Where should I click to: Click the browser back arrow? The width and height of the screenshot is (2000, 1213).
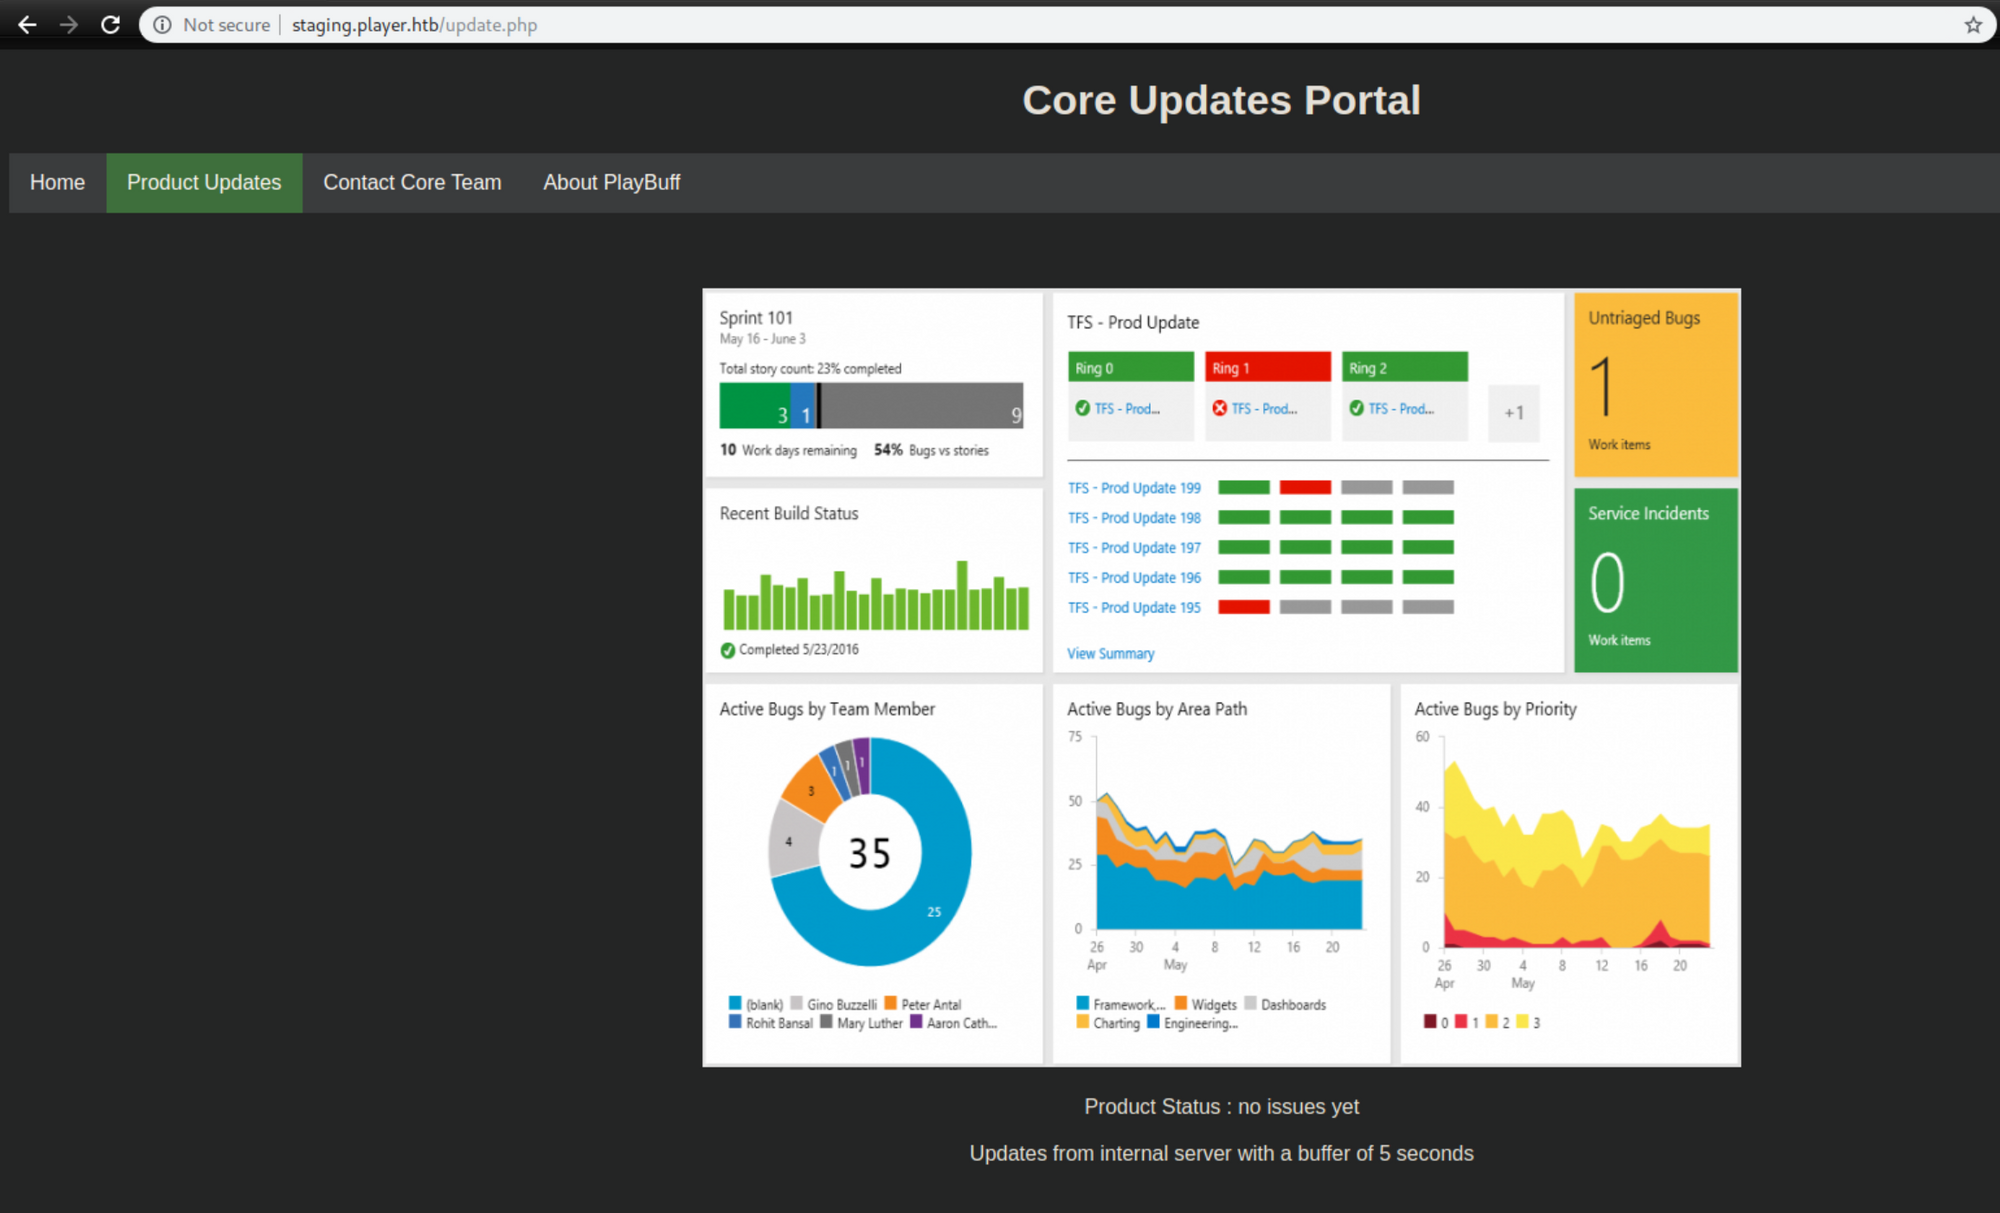click(x=27, y=25)
